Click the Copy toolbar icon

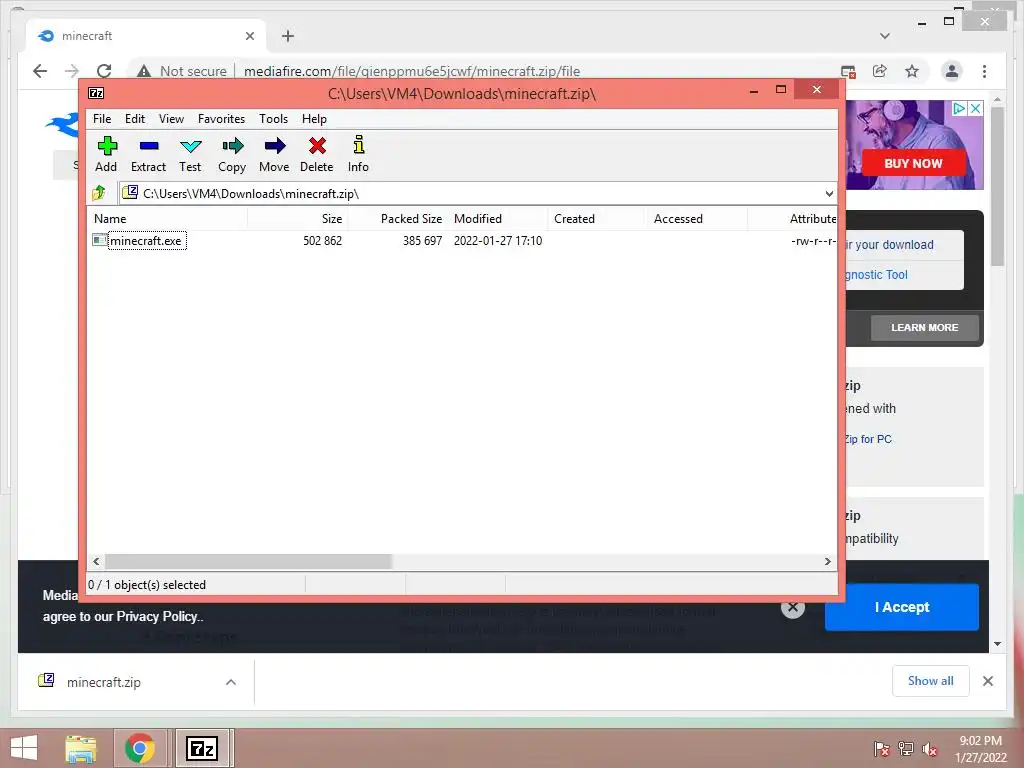coord(232,146)
